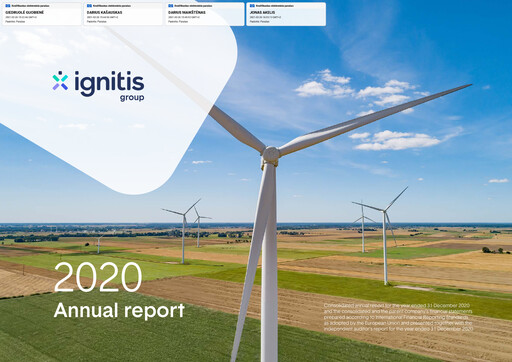Image resolution: width=512 pixels, height=362 pixels.
Task: Click the EU flag icon in Jonas Akelis stamp
Action: 252,6
